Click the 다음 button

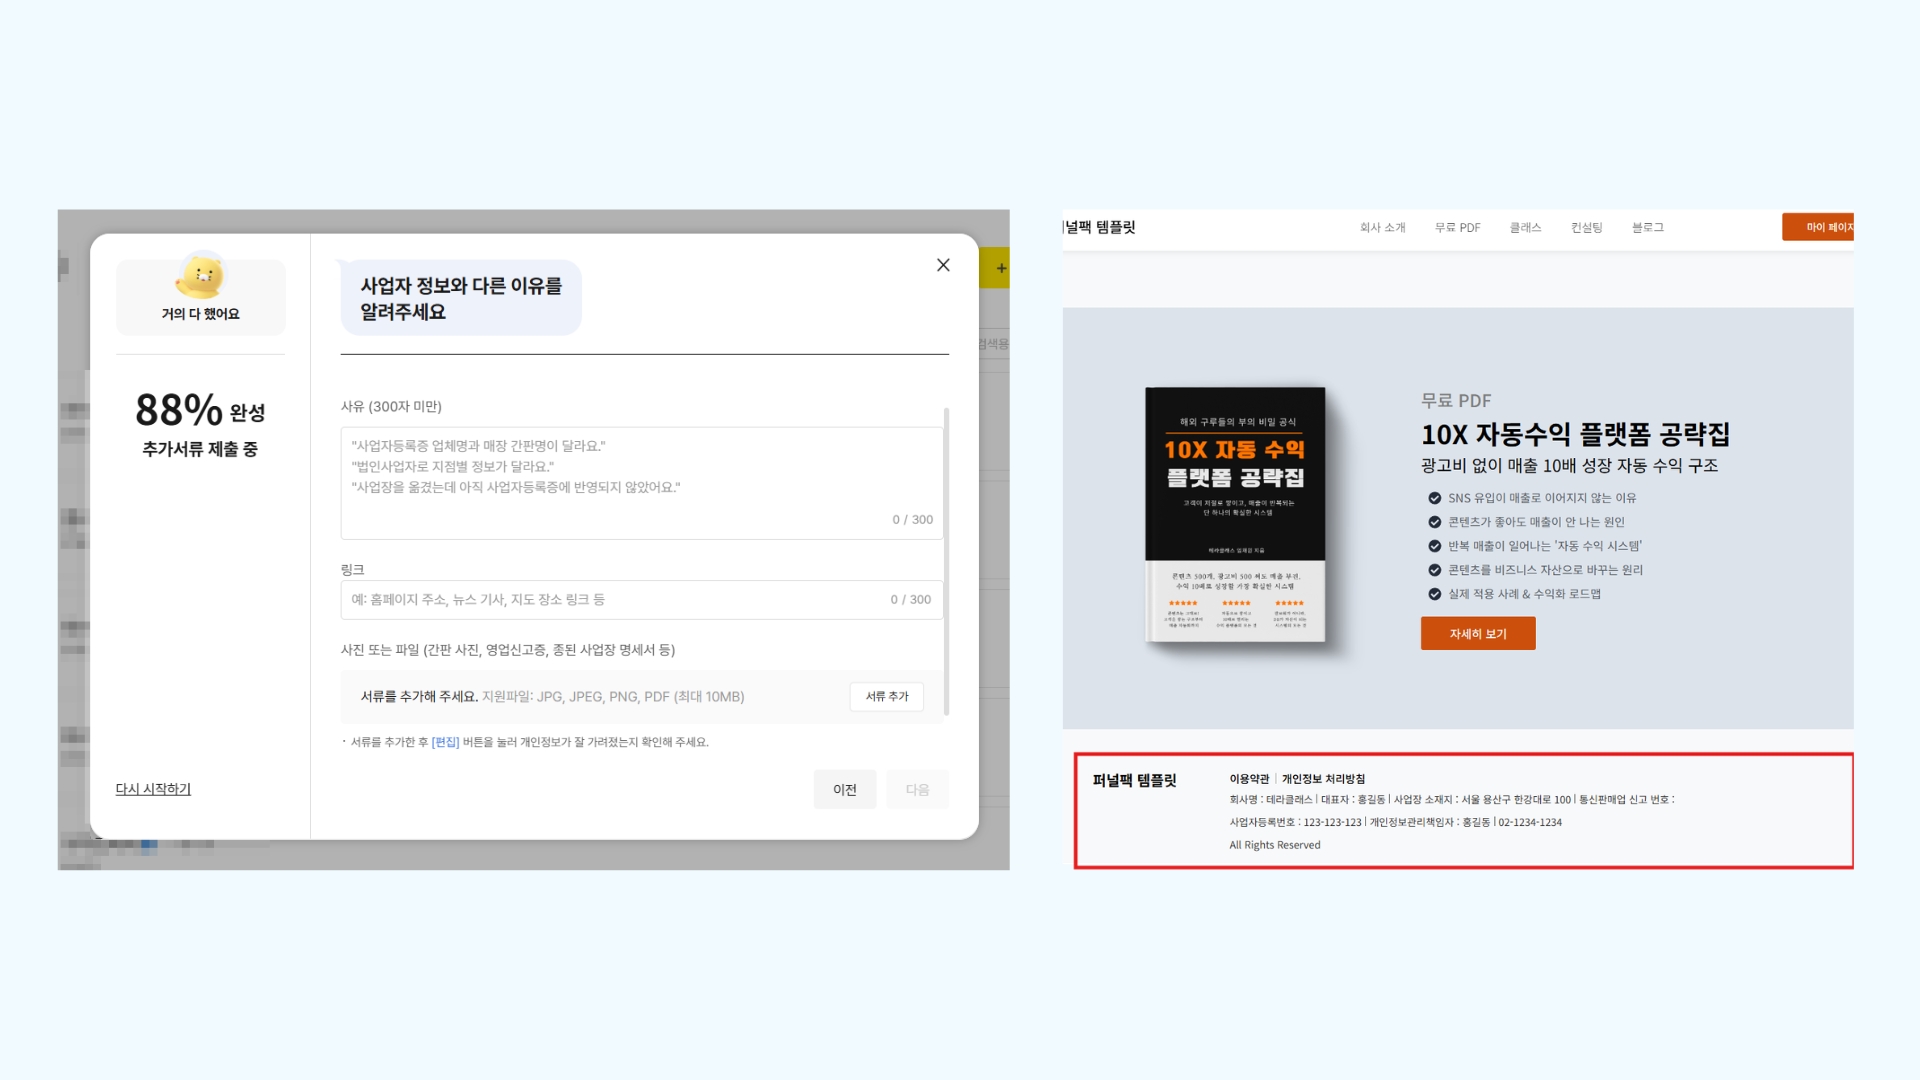[x=917, y=790]
